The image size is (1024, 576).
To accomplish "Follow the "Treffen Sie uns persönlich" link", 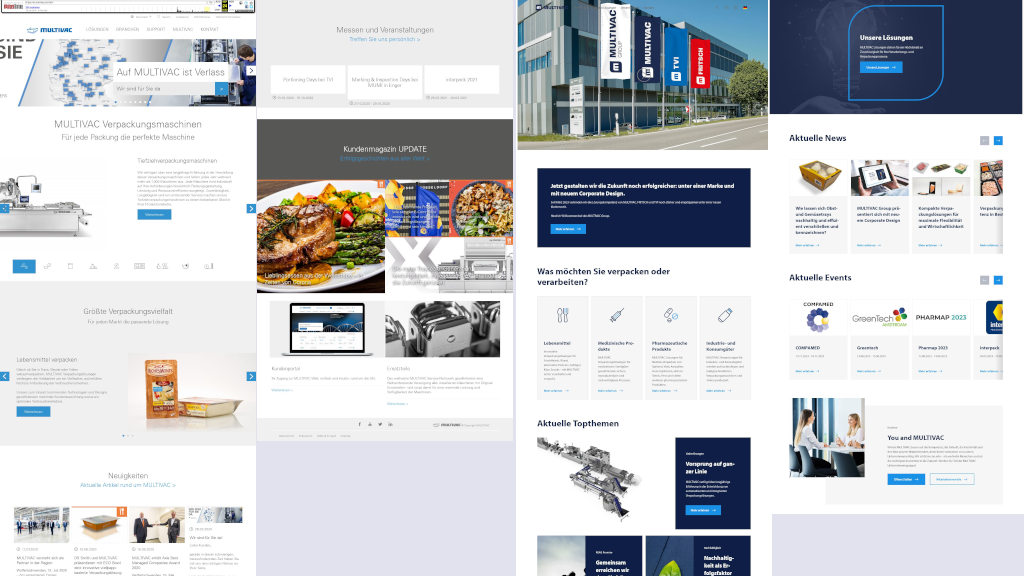I will tap(385, 39).
